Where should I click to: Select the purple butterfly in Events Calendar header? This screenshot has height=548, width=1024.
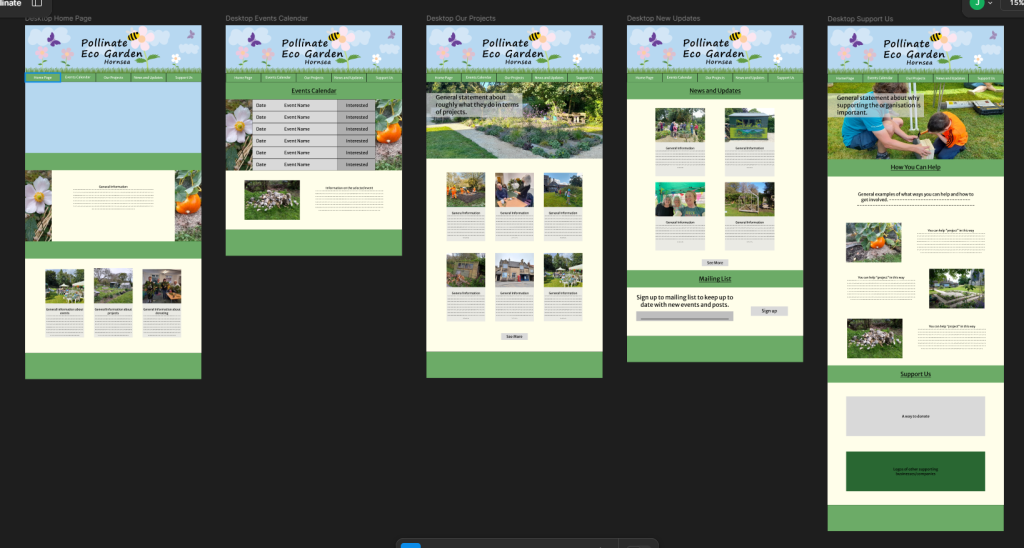[254, 41]
